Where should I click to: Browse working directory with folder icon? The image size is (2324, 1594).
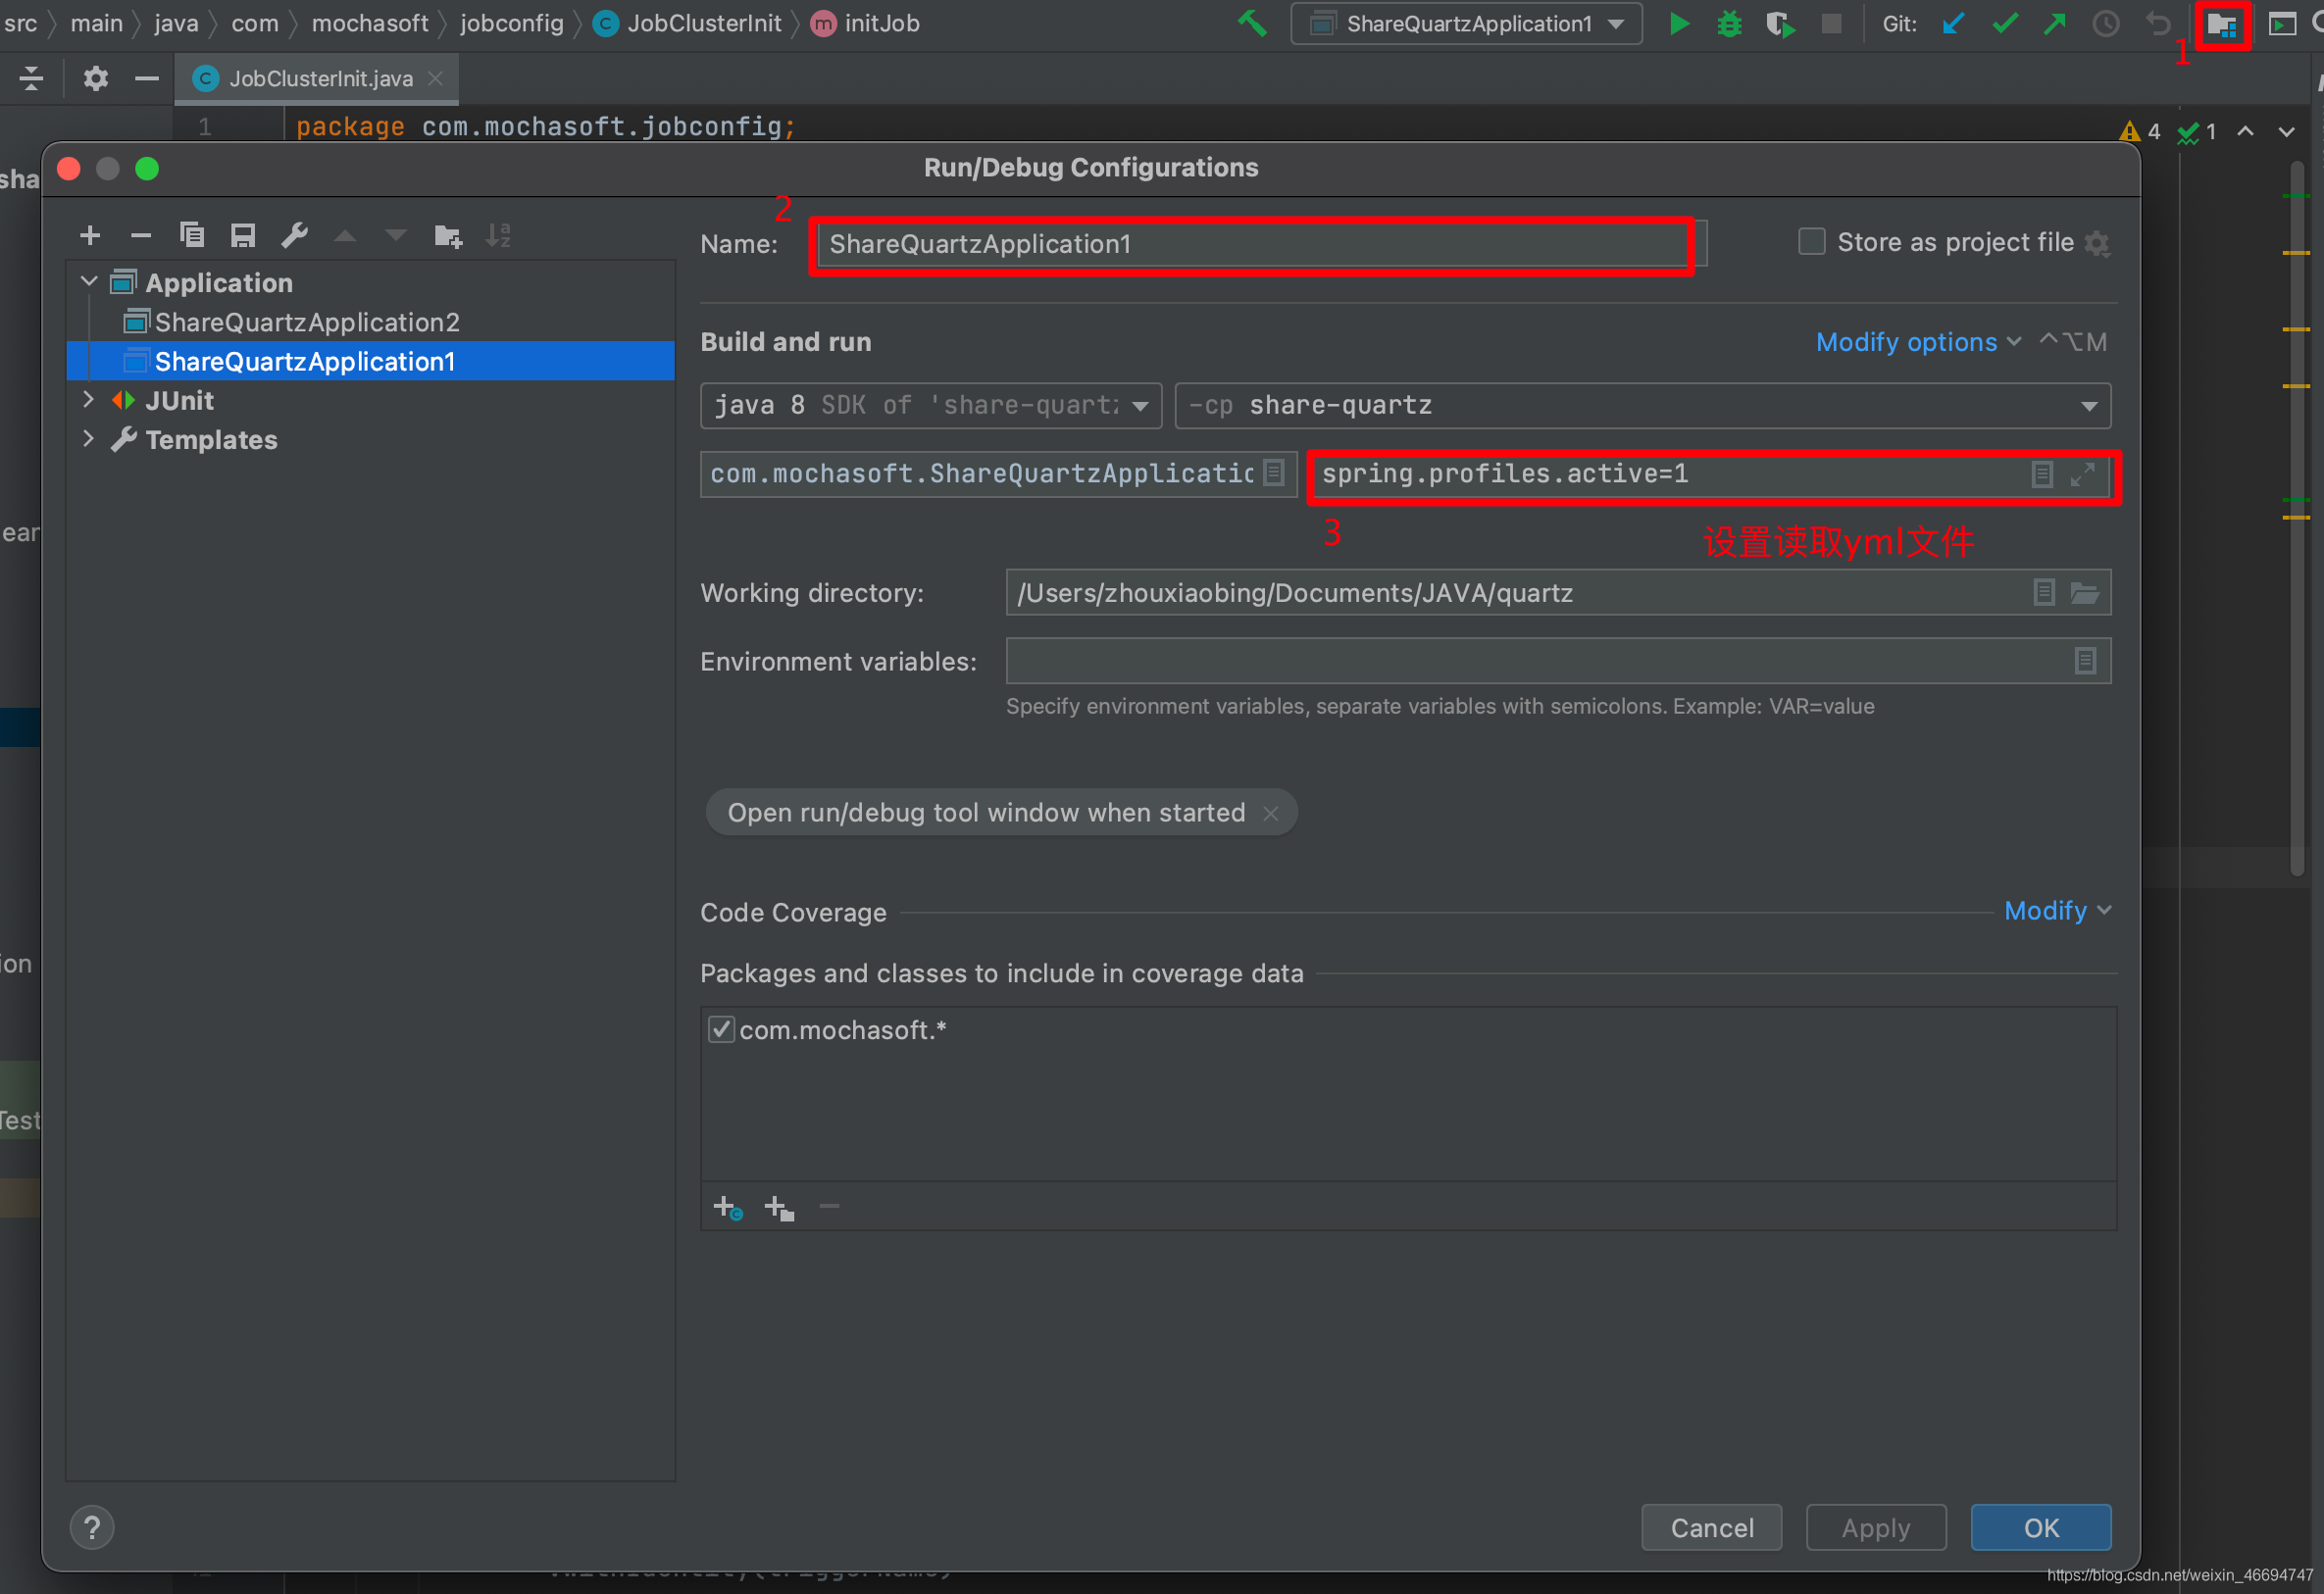pos(2084,593)
